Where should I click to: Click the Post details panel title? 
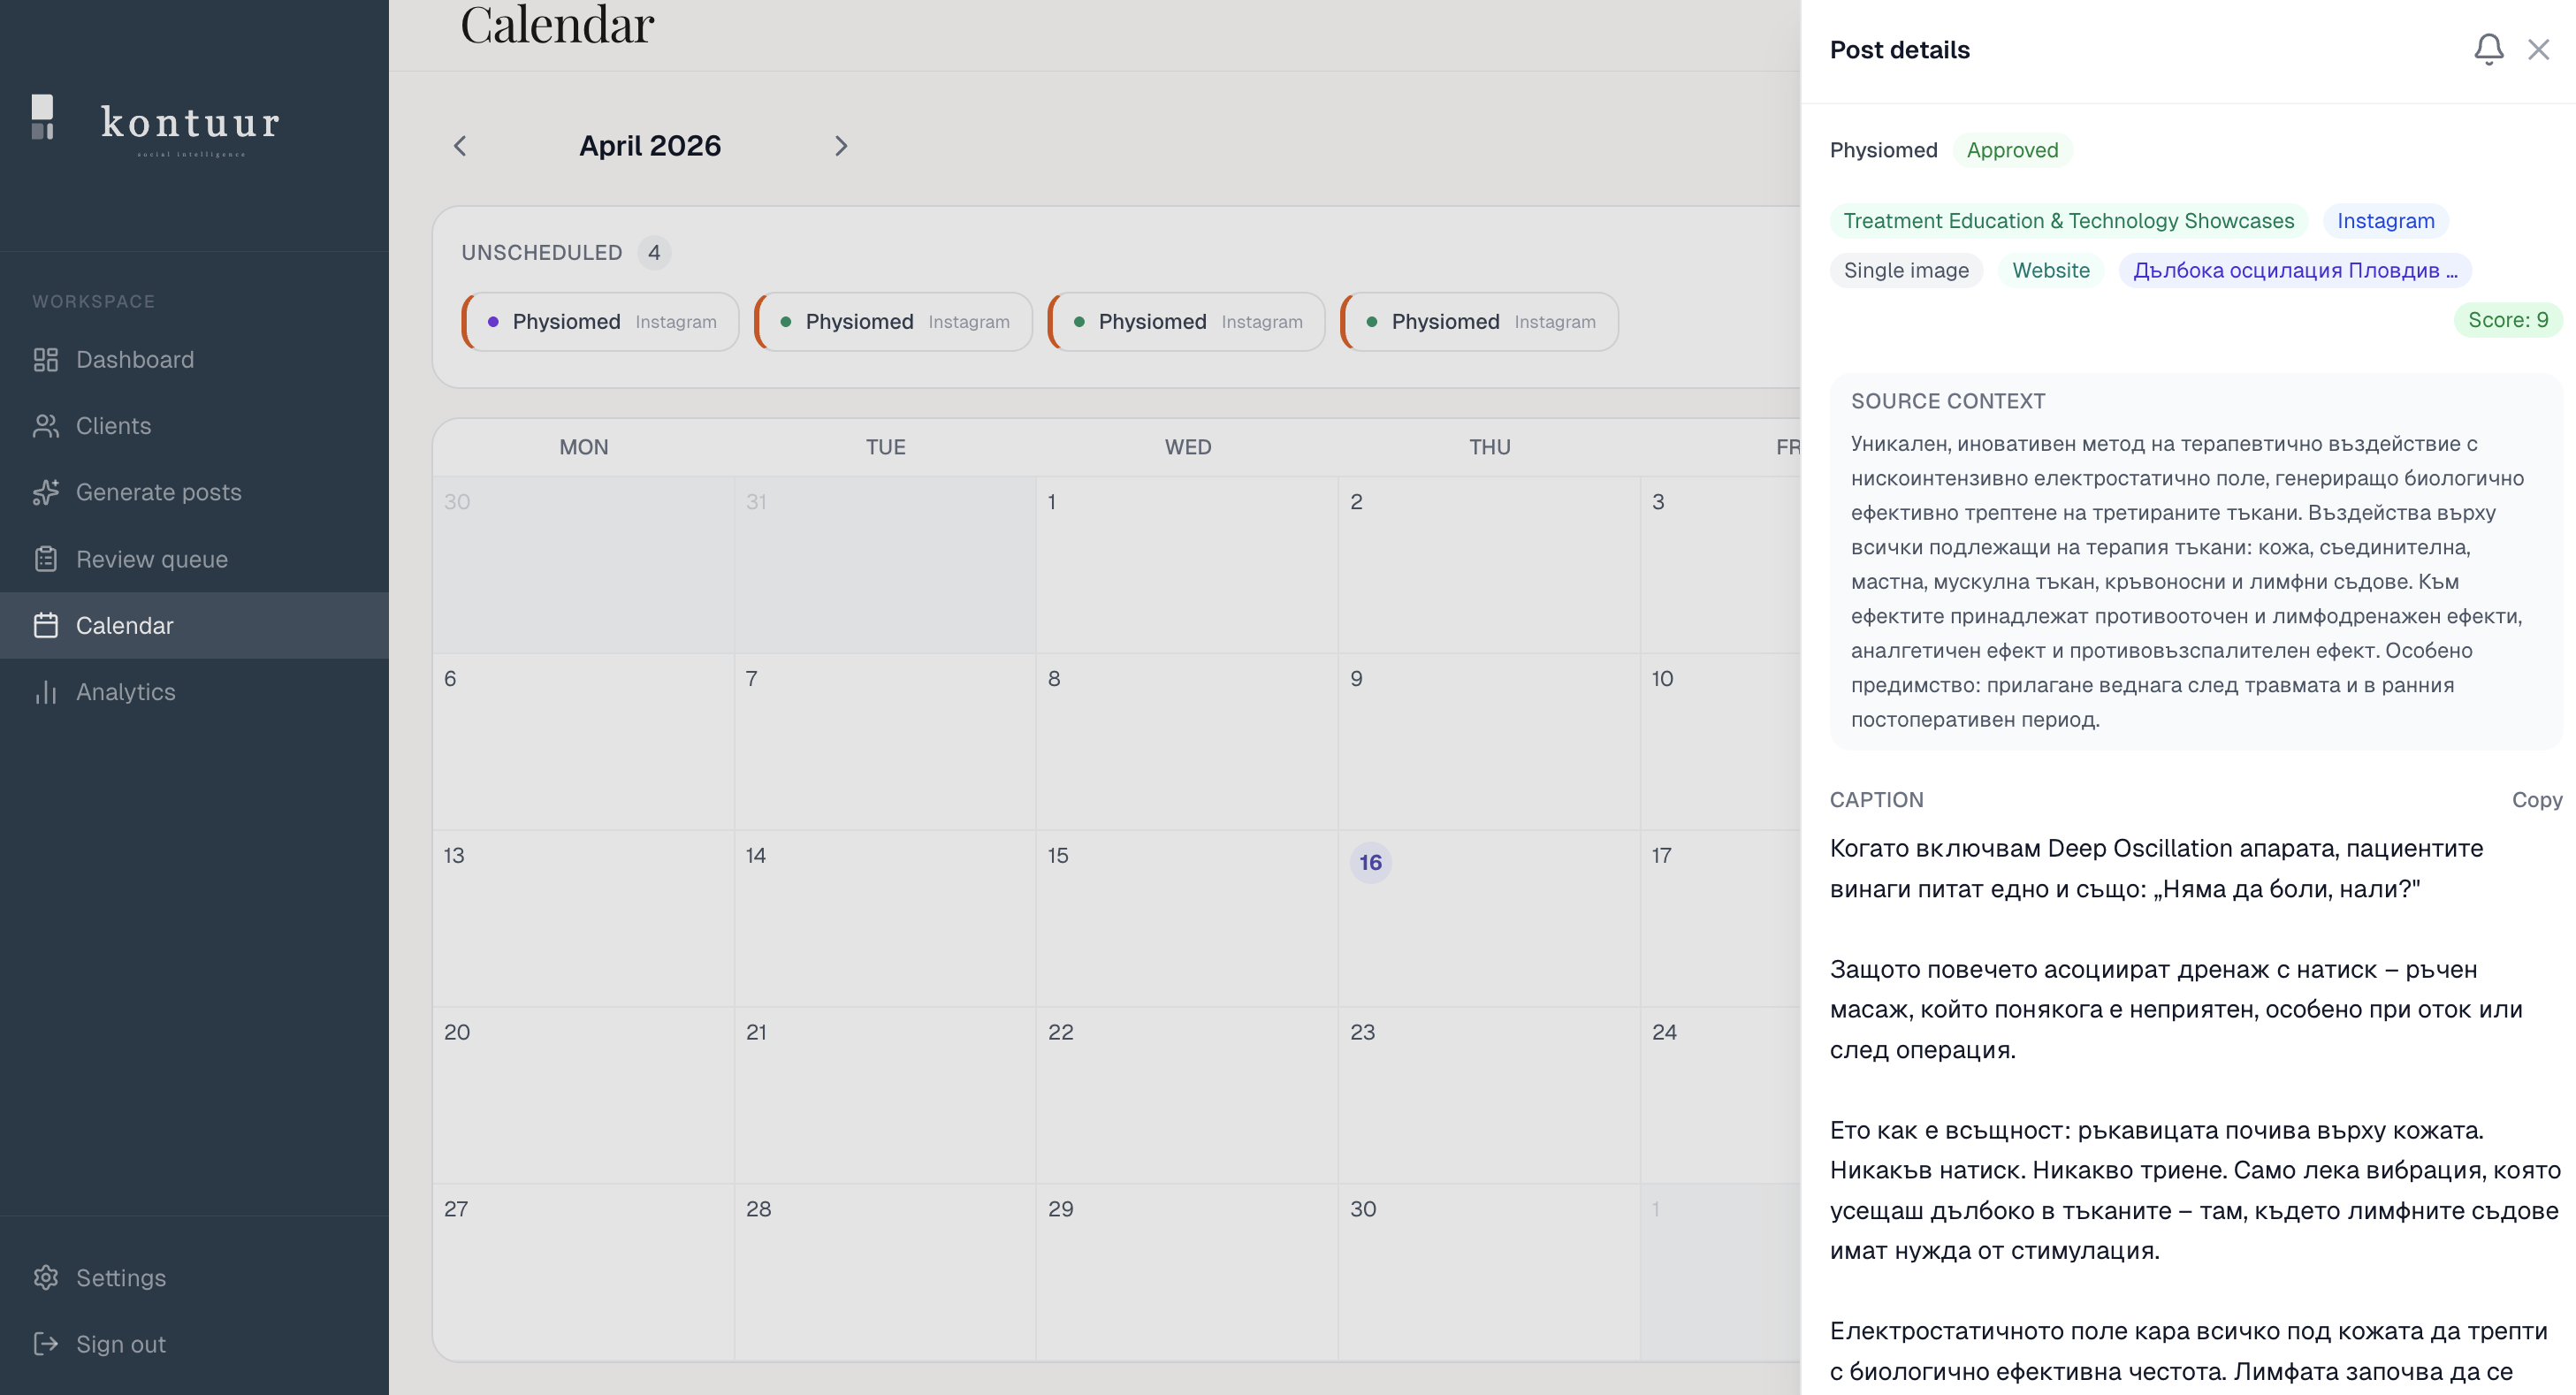[1899, 50]
